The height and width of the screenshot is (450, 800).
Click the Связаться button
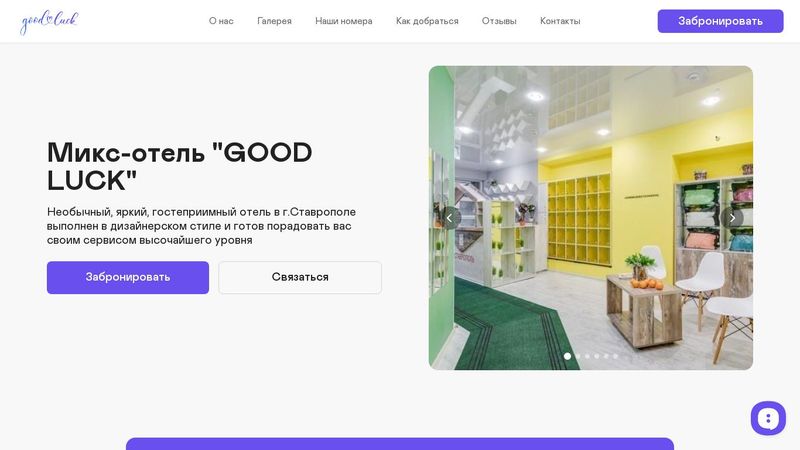[300, 278]
